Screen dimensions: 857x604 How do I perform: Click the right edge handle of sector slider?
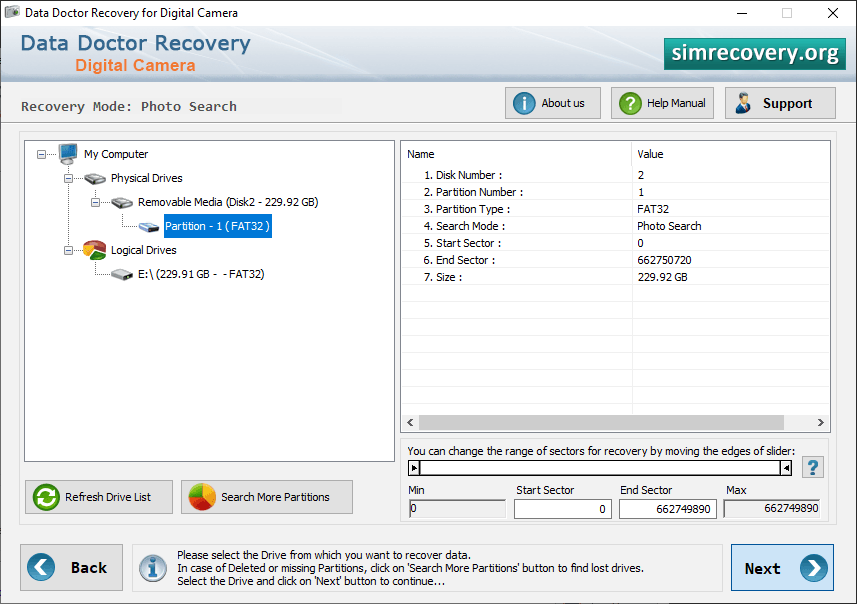coord(786,468)
